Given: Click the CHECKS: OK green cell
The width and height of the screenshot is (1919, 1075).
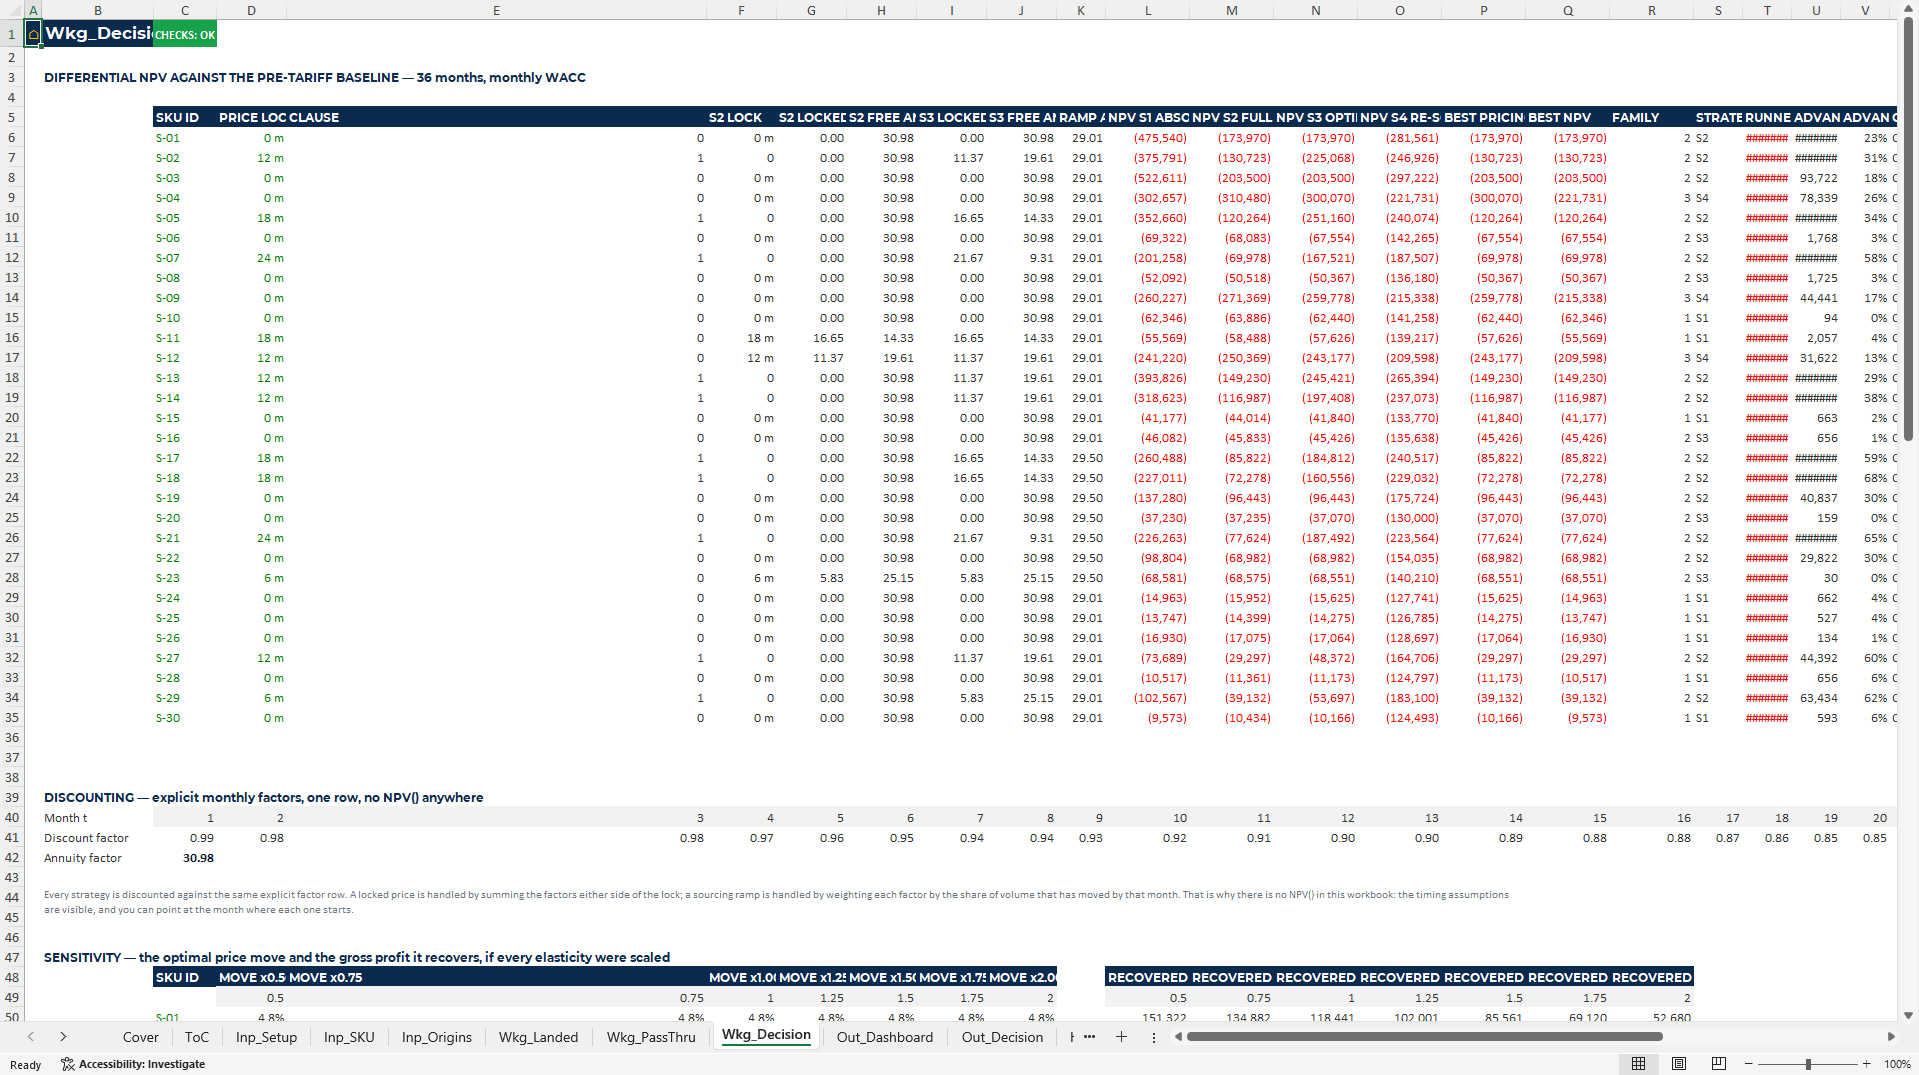Looking at the screenshot, I should pos(184,35).
